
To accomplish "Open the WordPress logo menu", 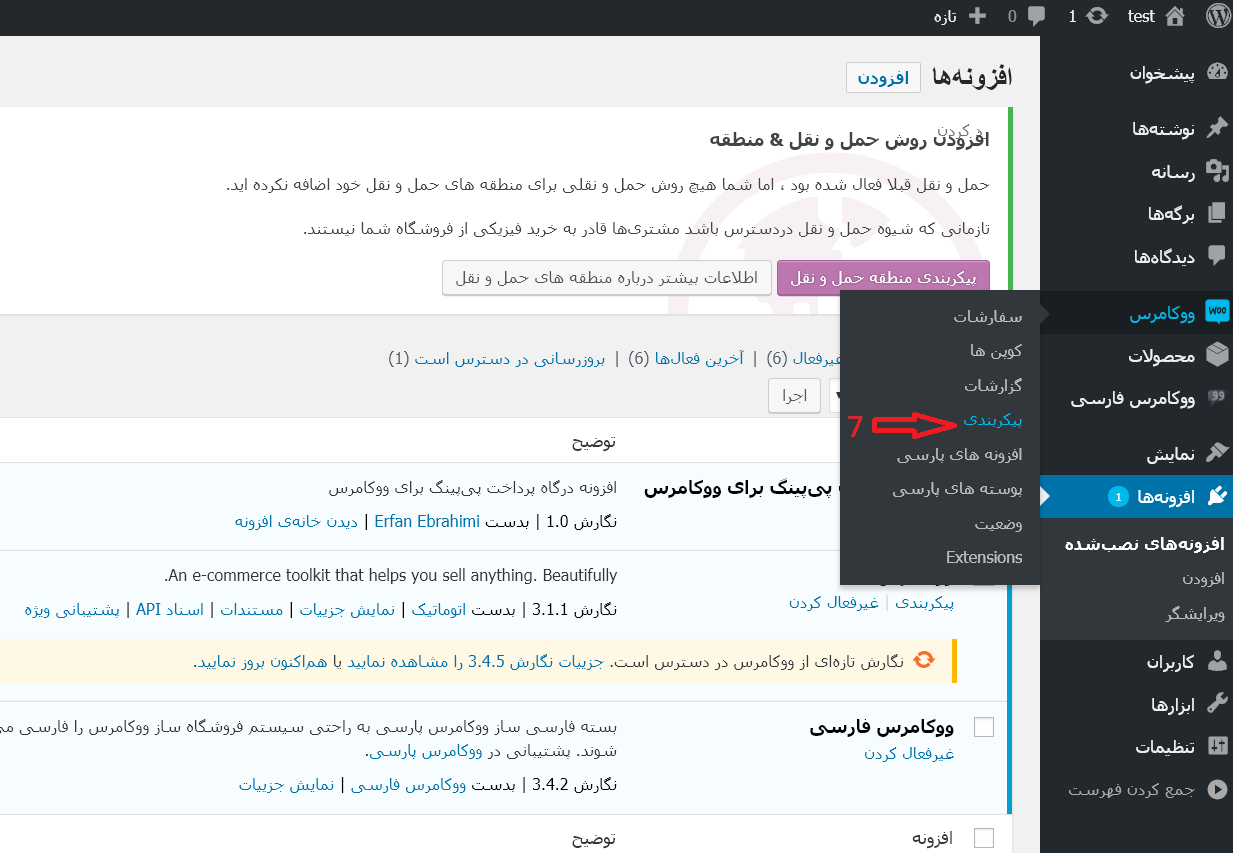I will (1217, 16).
